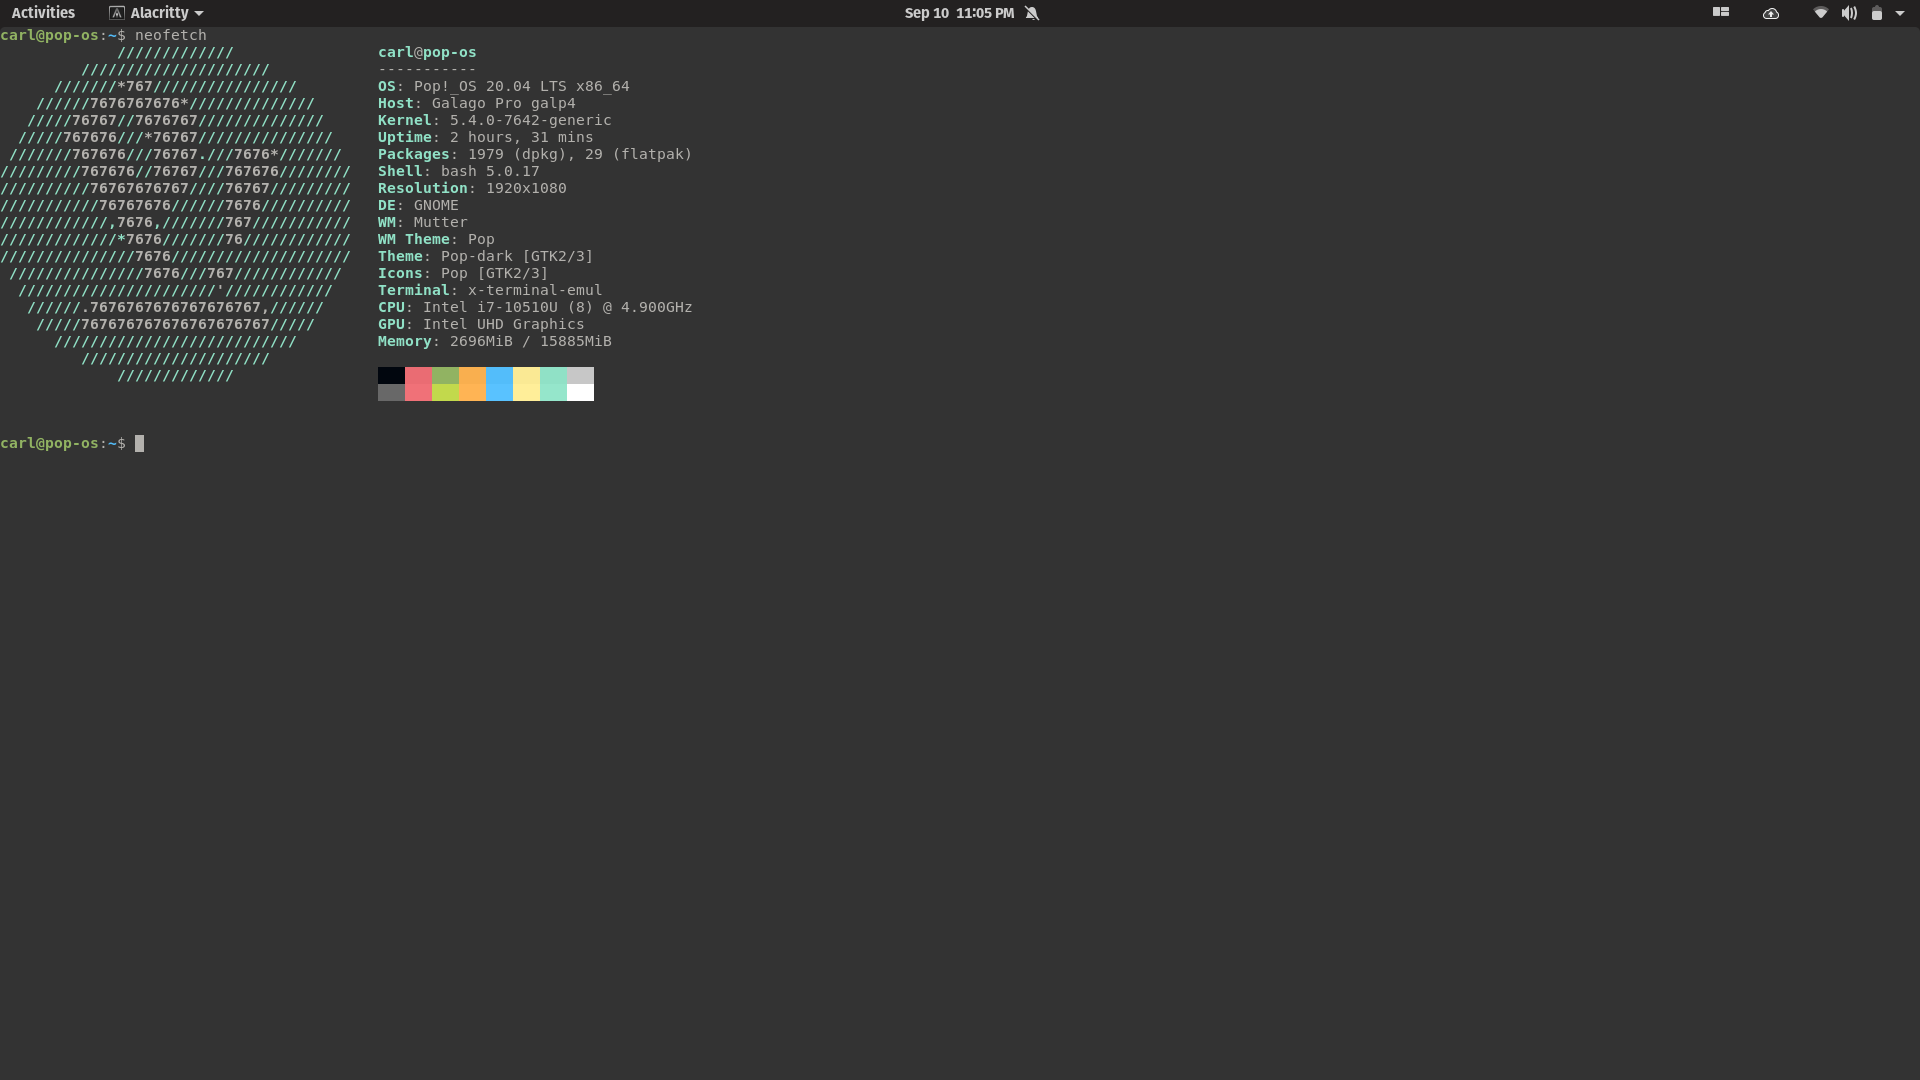Click the cloud upload icon in the system tray
Image resolution: width=1920 pixels, height=1080 pixels.
click(x=1771, y=14)
